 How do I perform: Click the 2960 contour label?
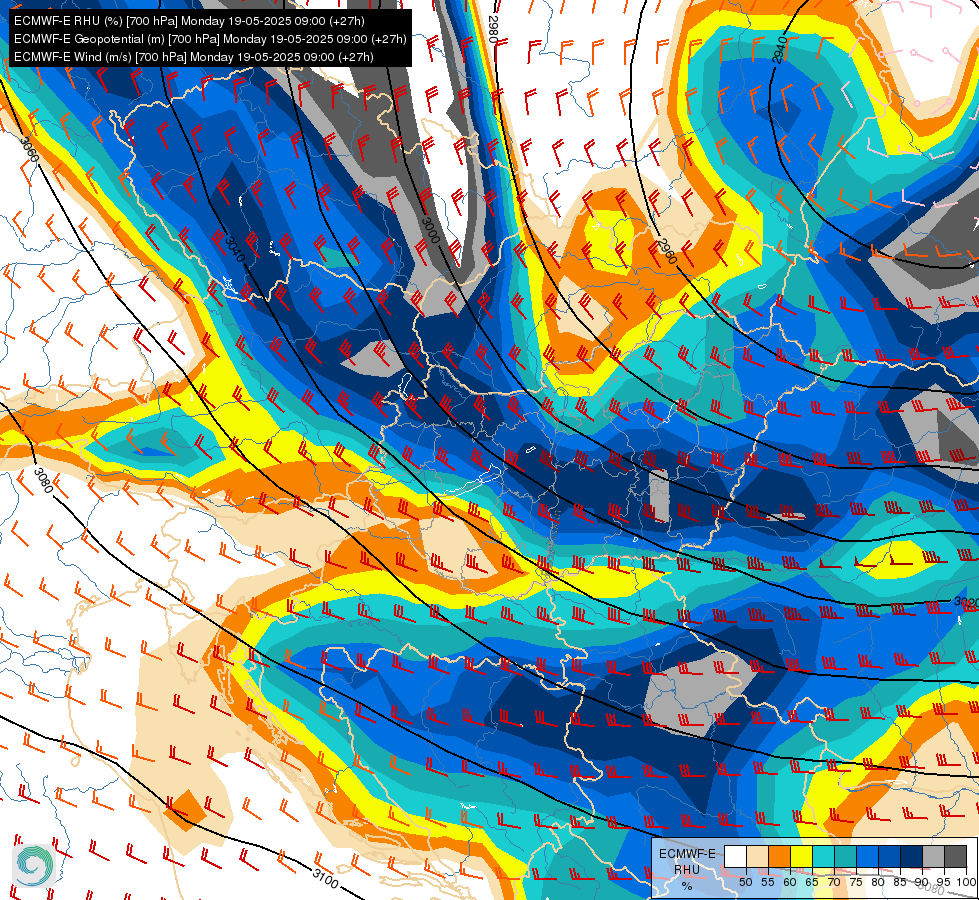pyautogui.click(x=667, y=252)
